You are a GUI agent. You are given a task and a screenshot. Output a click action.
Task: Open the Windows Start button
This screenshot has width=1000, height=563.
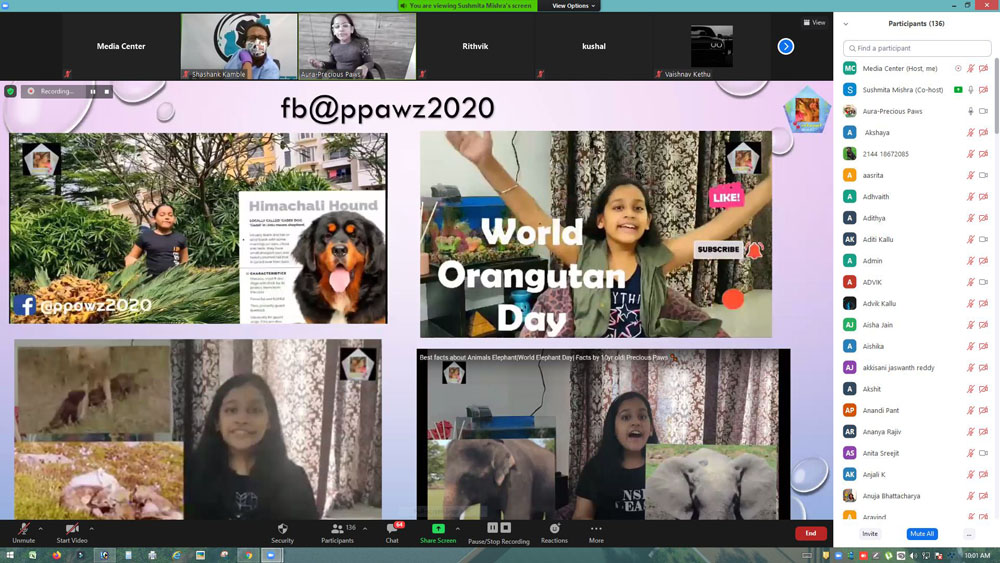[10, 555]
